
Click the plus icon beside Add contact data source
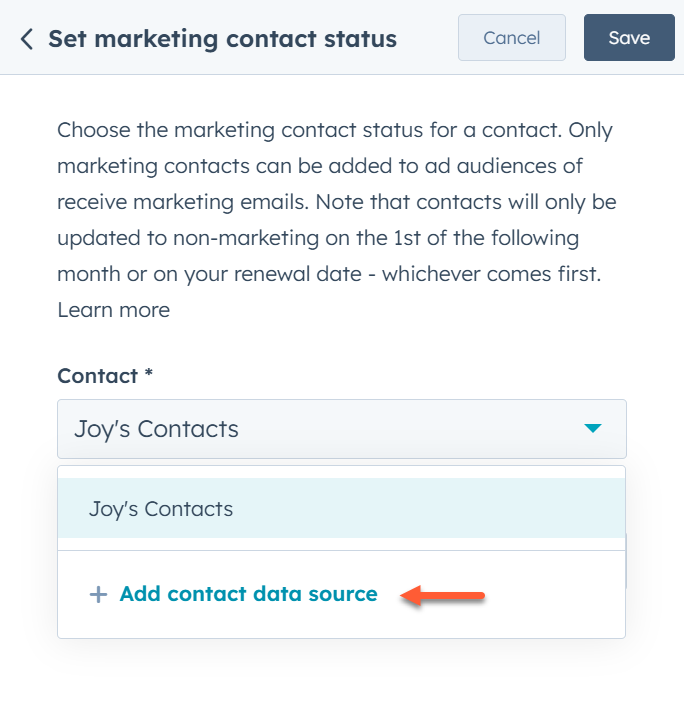98,595
